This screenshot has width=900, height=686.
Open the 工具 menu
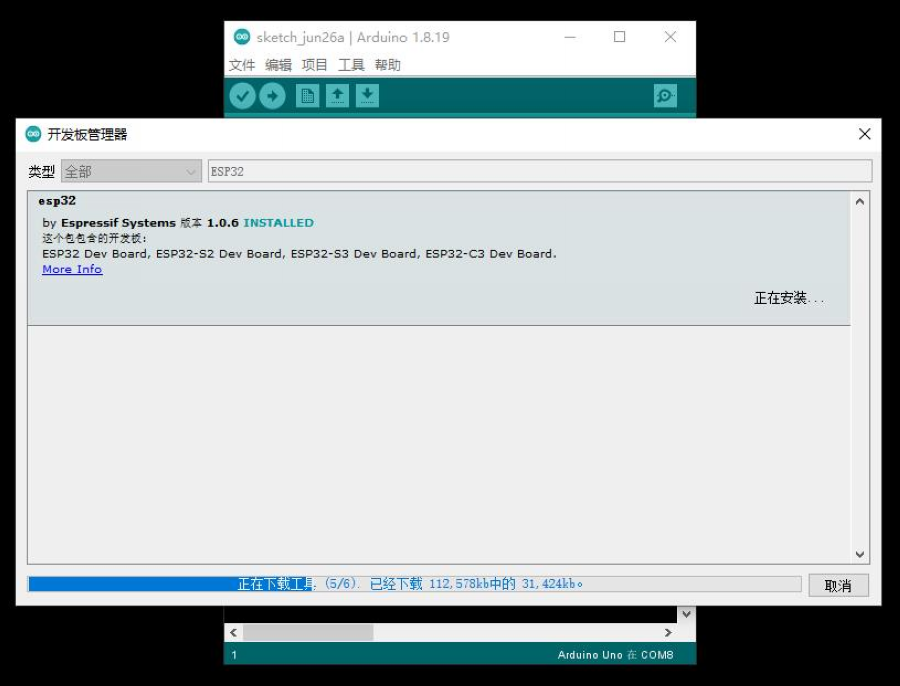[x=351, y=65]
